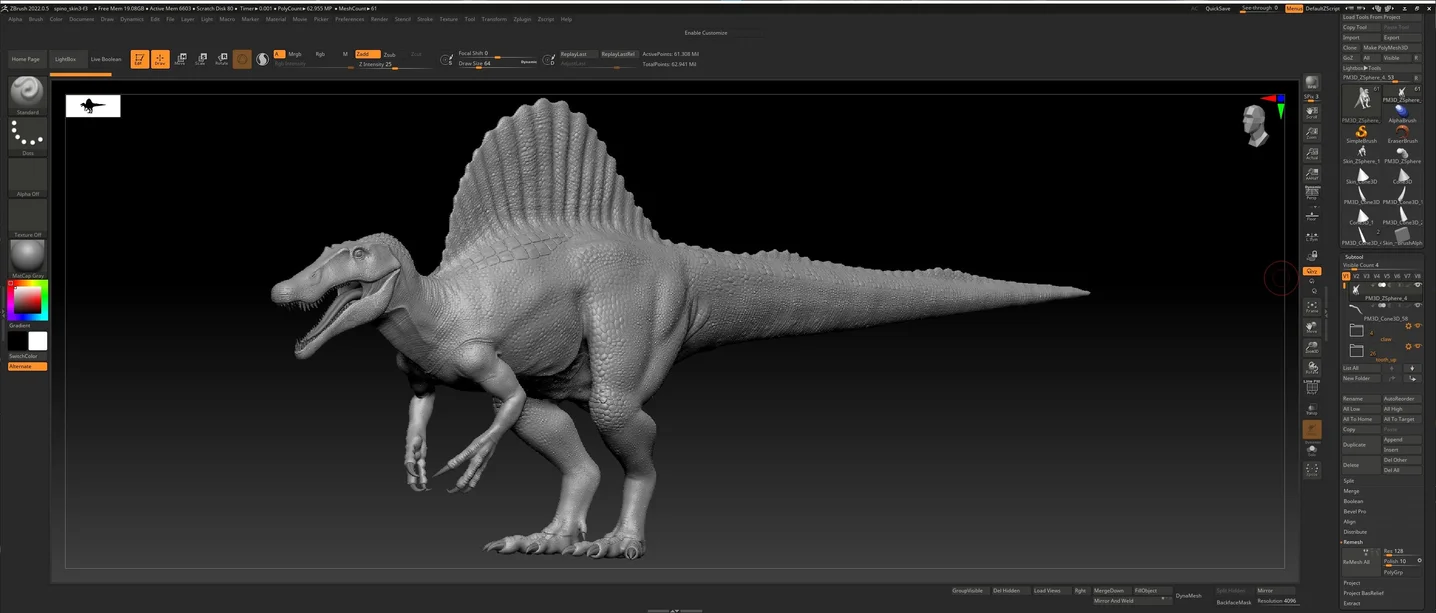Open the Zplugin menu
Screen dimensions: 1436x613
coord(522,19)
